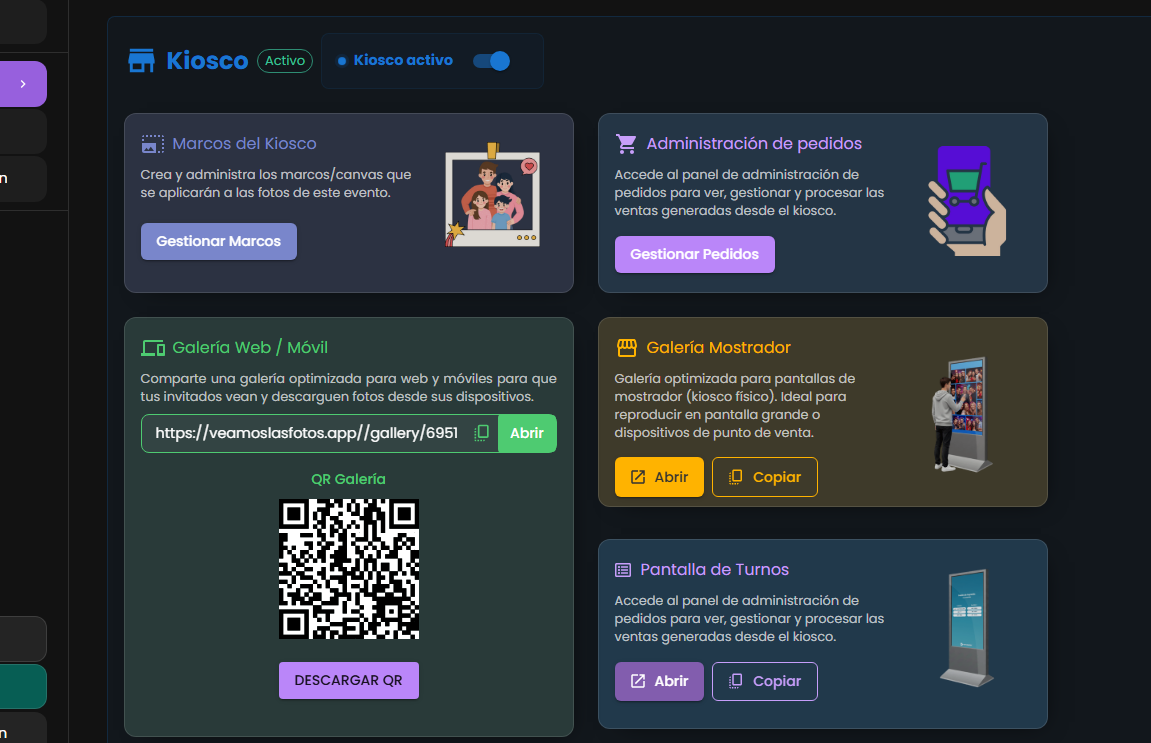Click the Galería Web / Móvil devices icon
This screenshot has height=743, width=1151.
pos(153,348)
